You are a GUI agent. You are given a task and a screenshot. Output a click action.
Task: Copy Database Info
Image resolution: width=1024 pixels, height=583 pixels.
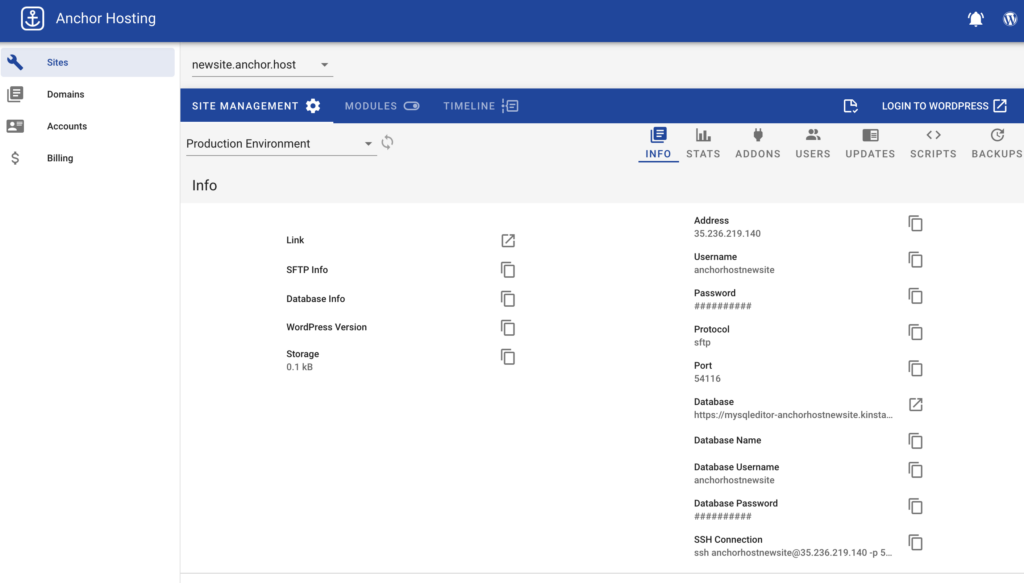(x=508, y=299)
